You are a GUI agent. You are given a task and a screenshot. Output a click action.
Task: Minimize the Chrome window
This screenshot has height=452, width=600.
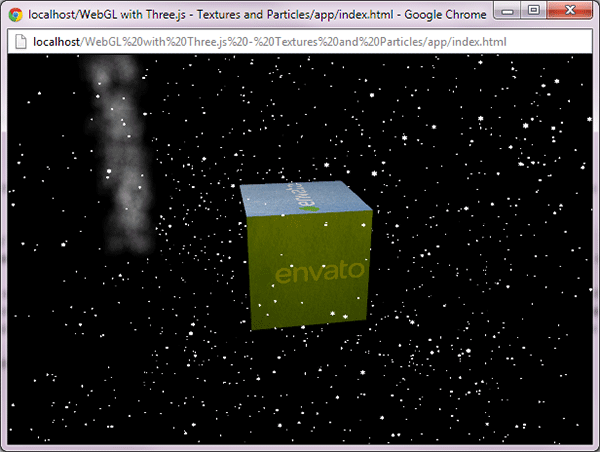pyautogui.click(x=507, y=10)
